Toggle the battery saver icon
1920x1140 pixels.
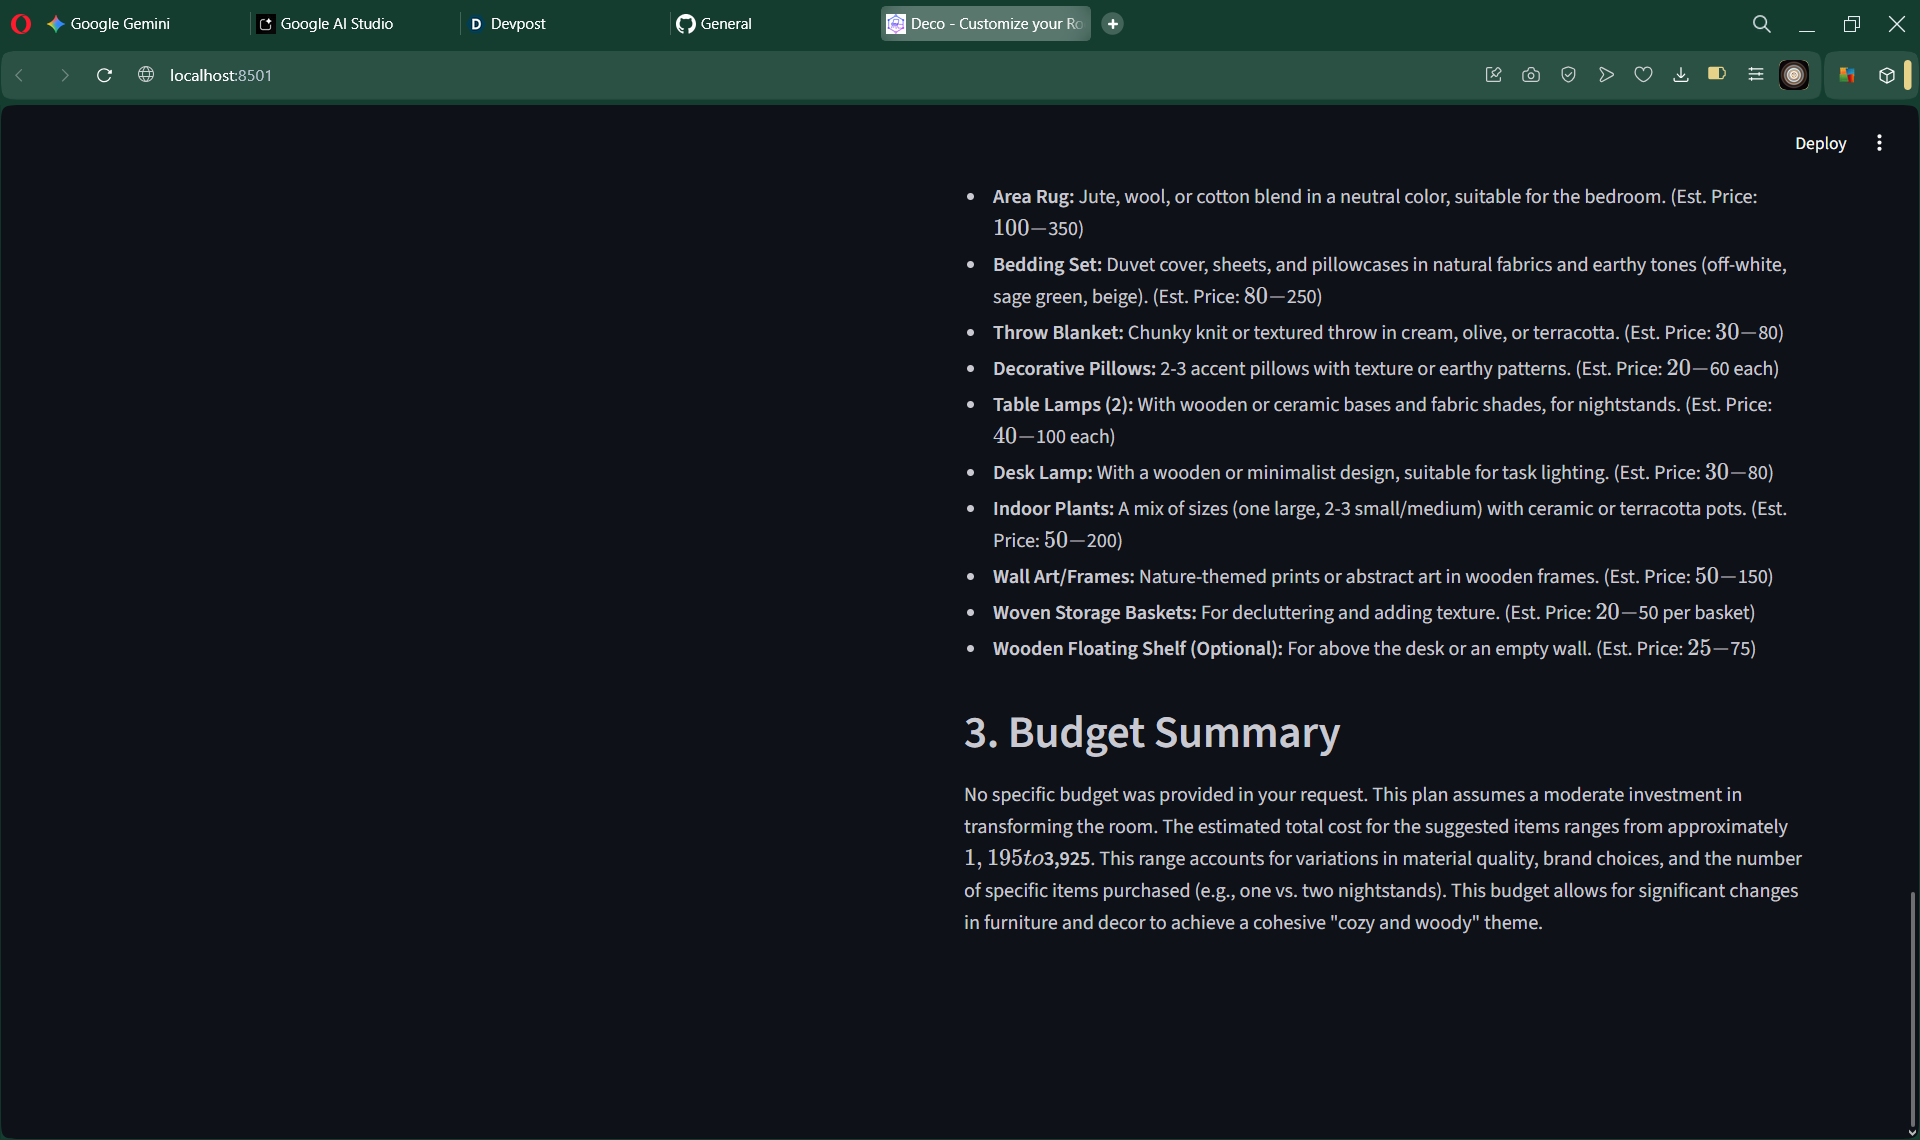pos(1717,74)
